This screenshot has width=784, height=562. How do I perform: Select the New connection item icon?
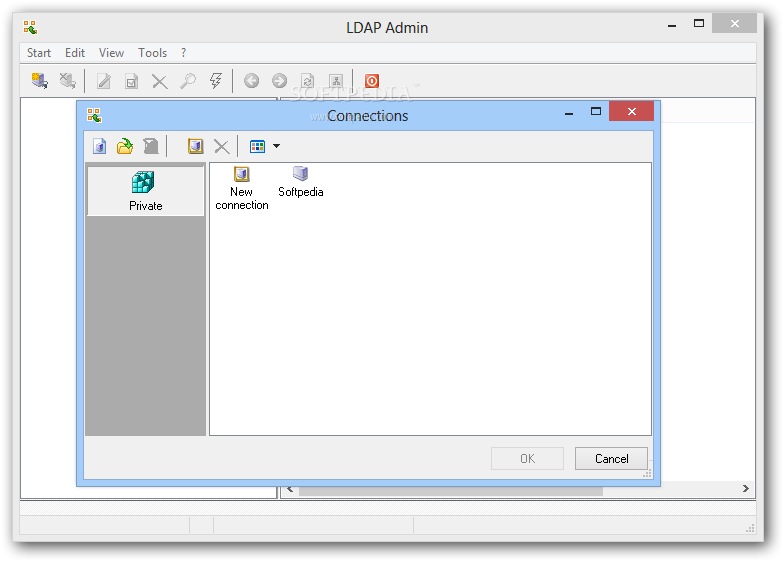coord(242,174)
